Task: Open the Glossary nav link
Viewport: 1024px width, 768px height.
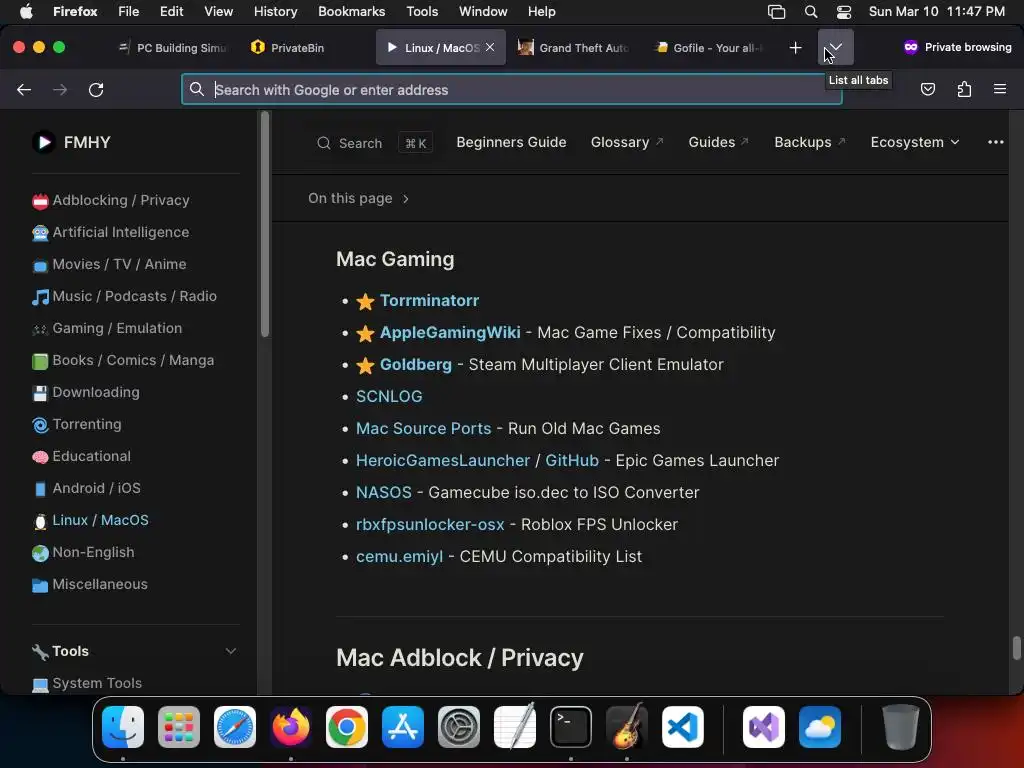Action: click(626, 142)
